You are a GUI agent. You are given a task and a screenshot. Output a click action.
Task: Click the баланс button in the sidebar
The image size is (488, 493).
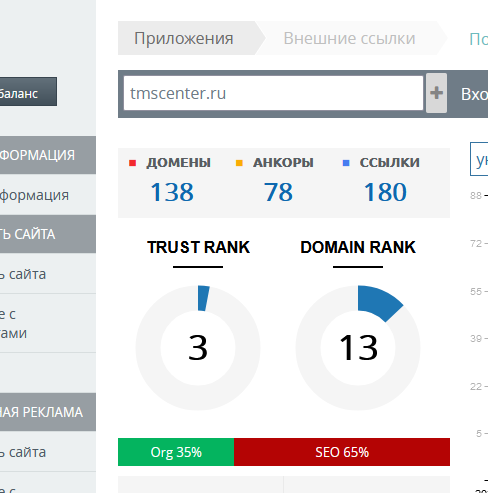click(x=28, y=92)
